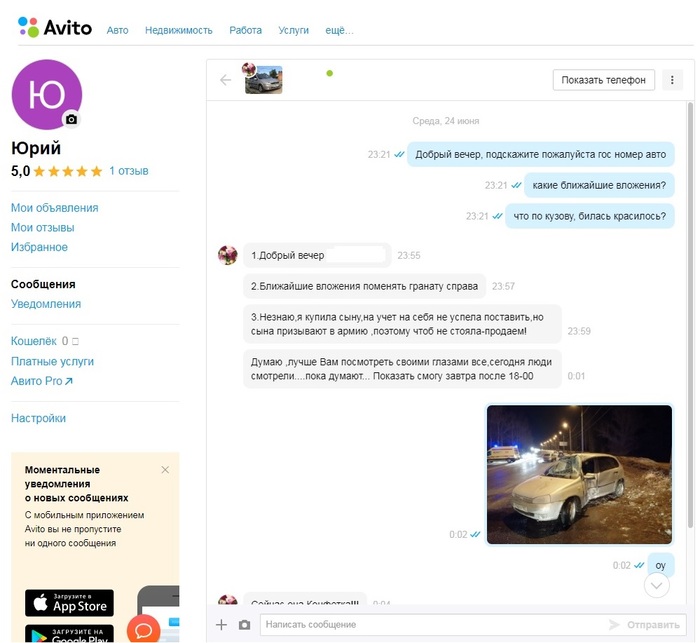The image size is (700, 643).
Task: Open Мои объявления in the sidebar
Action: [55, 208]
